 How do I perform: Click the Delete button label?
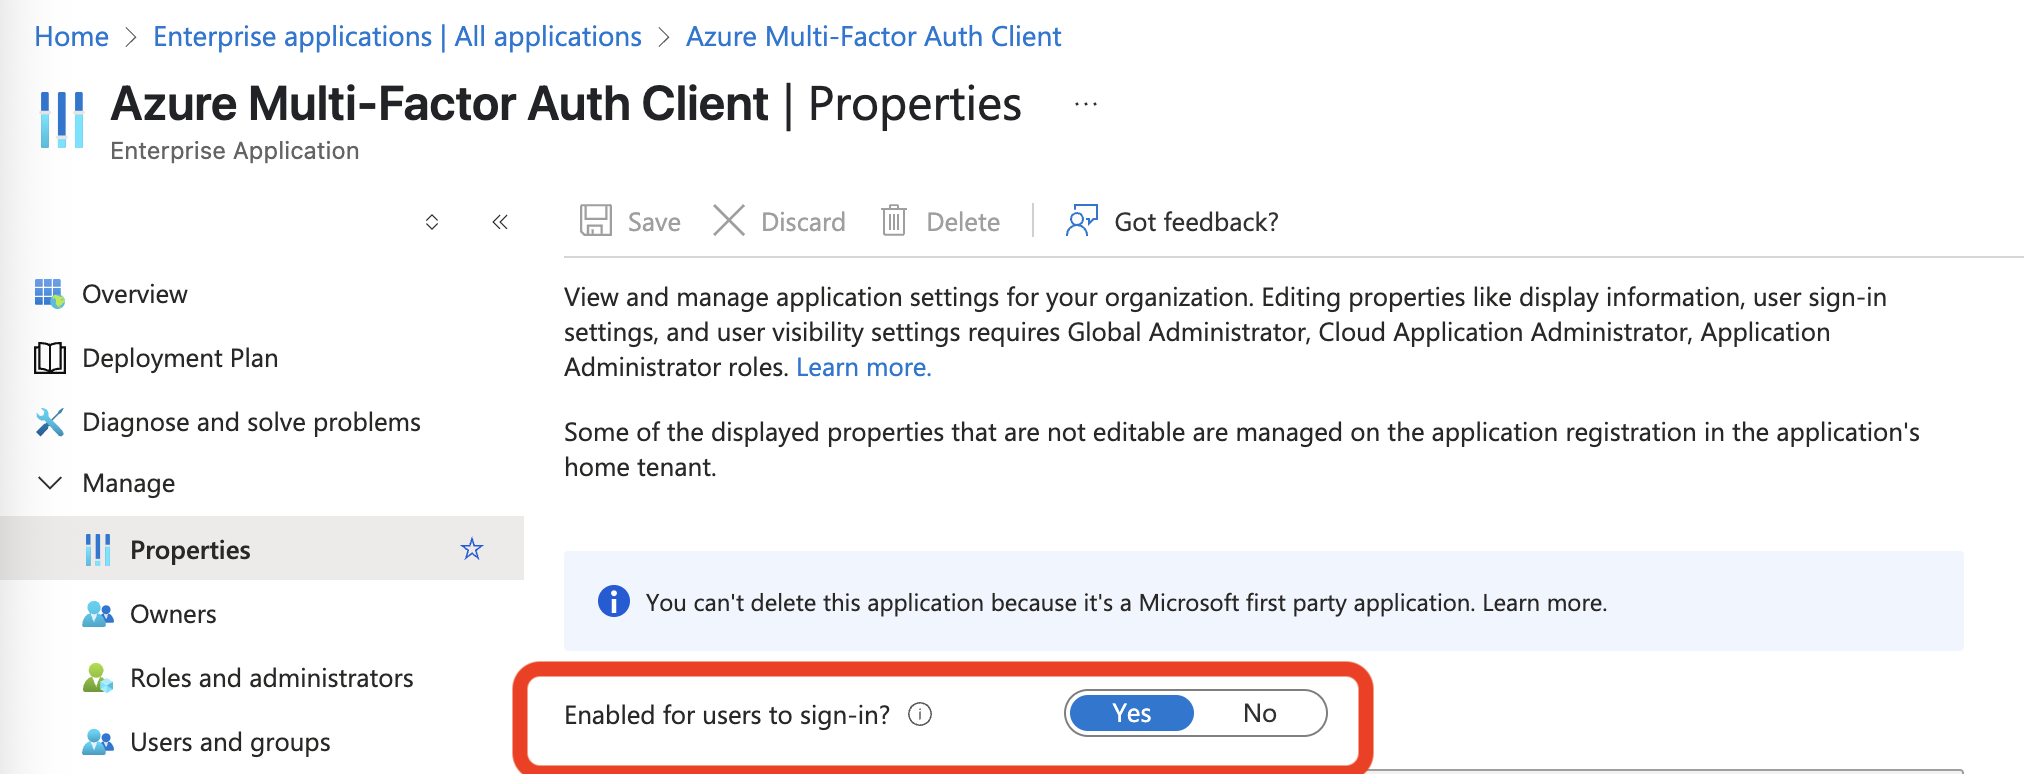(963, 221)
